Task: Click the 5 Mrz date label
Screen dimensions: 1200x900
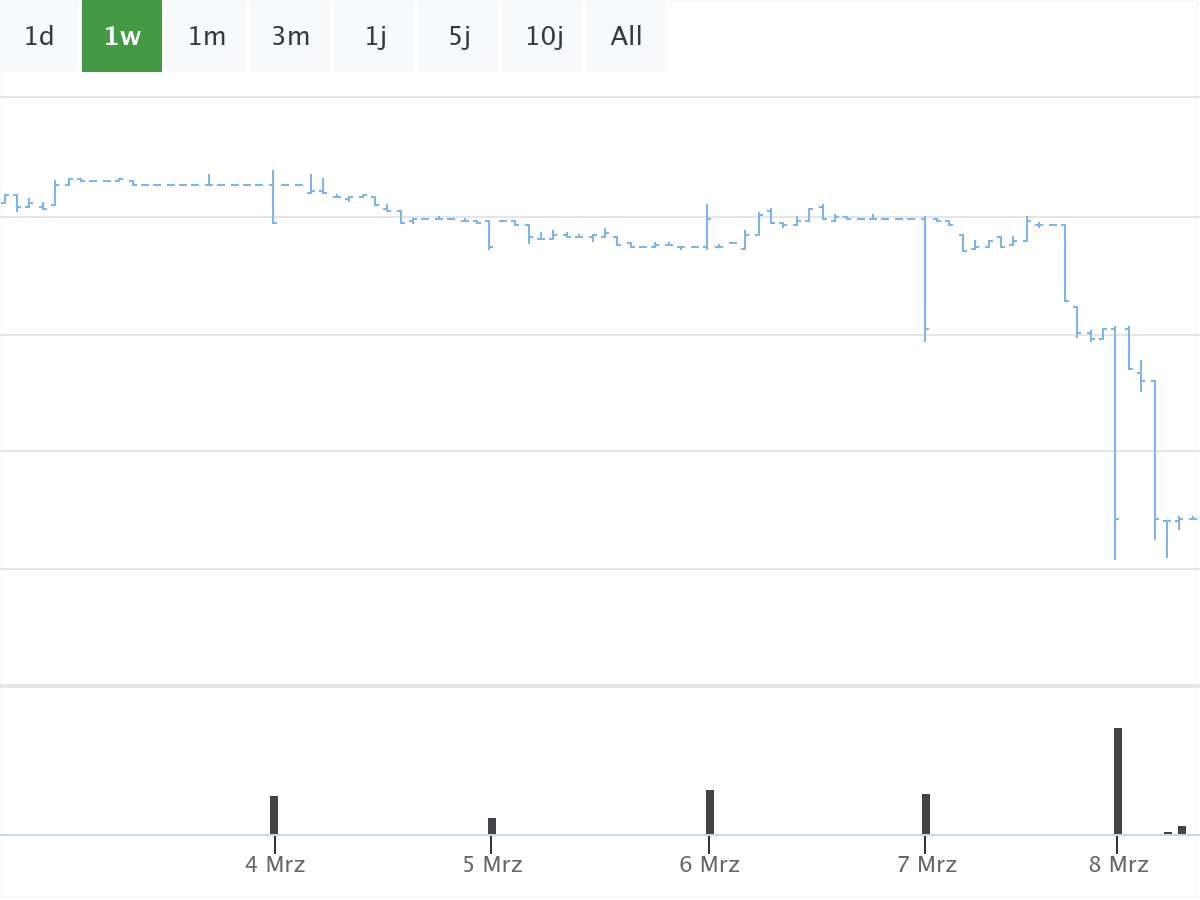Action: (493, 864)
